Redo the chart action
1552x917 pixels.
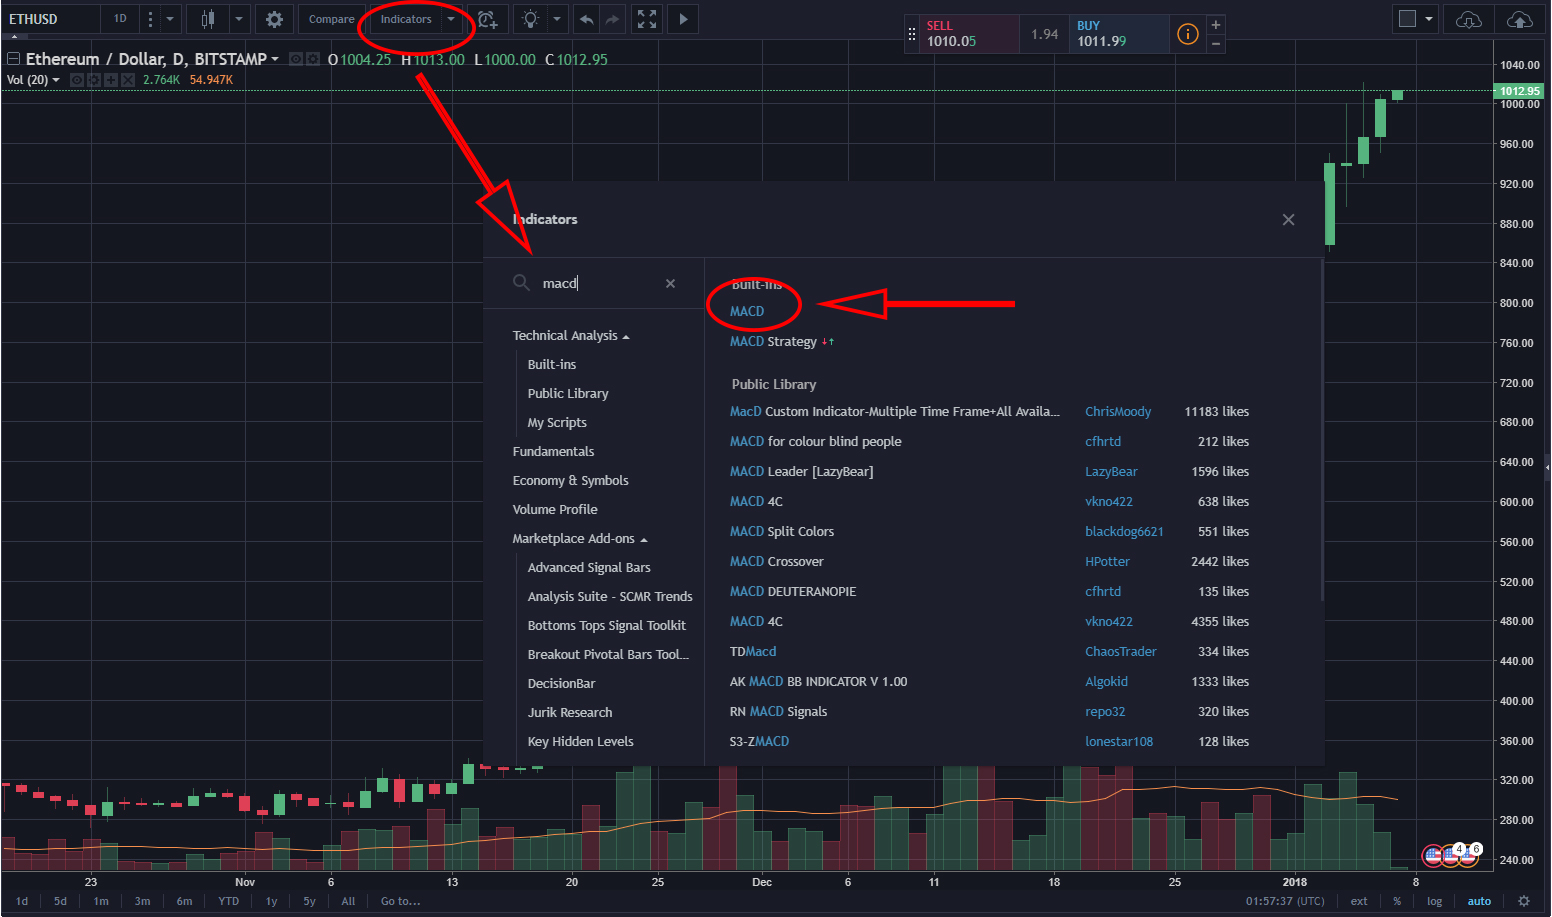click(x=612, y=19)
